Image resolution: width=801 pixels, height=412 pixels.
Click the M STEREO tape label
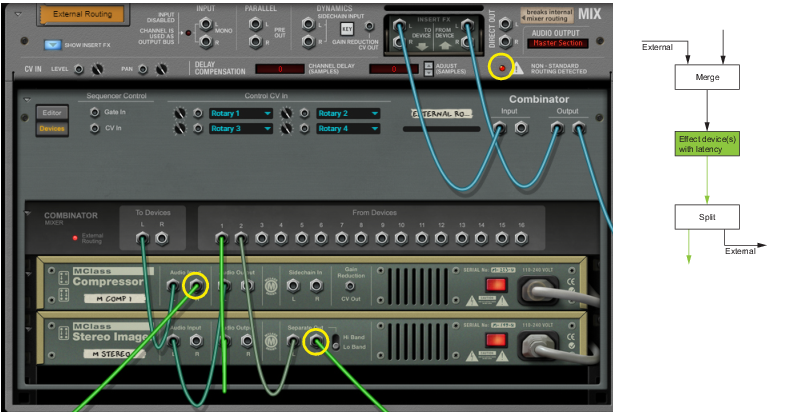click(x=114, y=354)
